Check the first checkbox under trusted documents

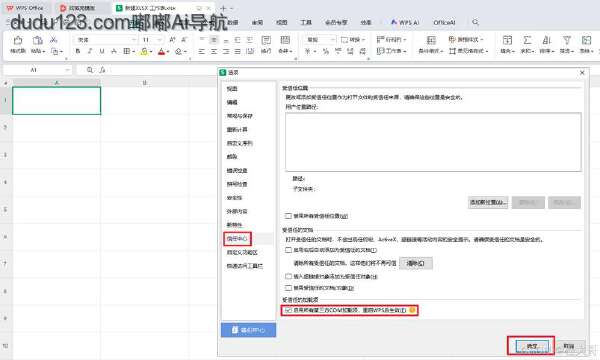pos(289,250)
